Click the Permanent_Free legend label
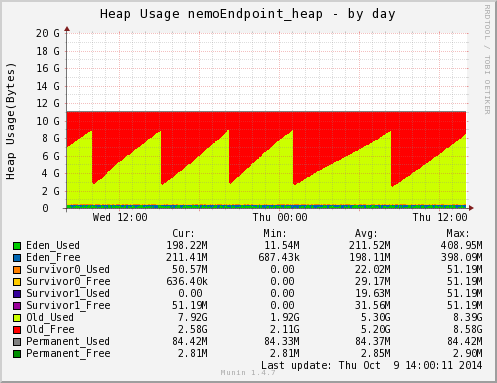The width and height of the screenshot is (497, 383). point(68,353)
